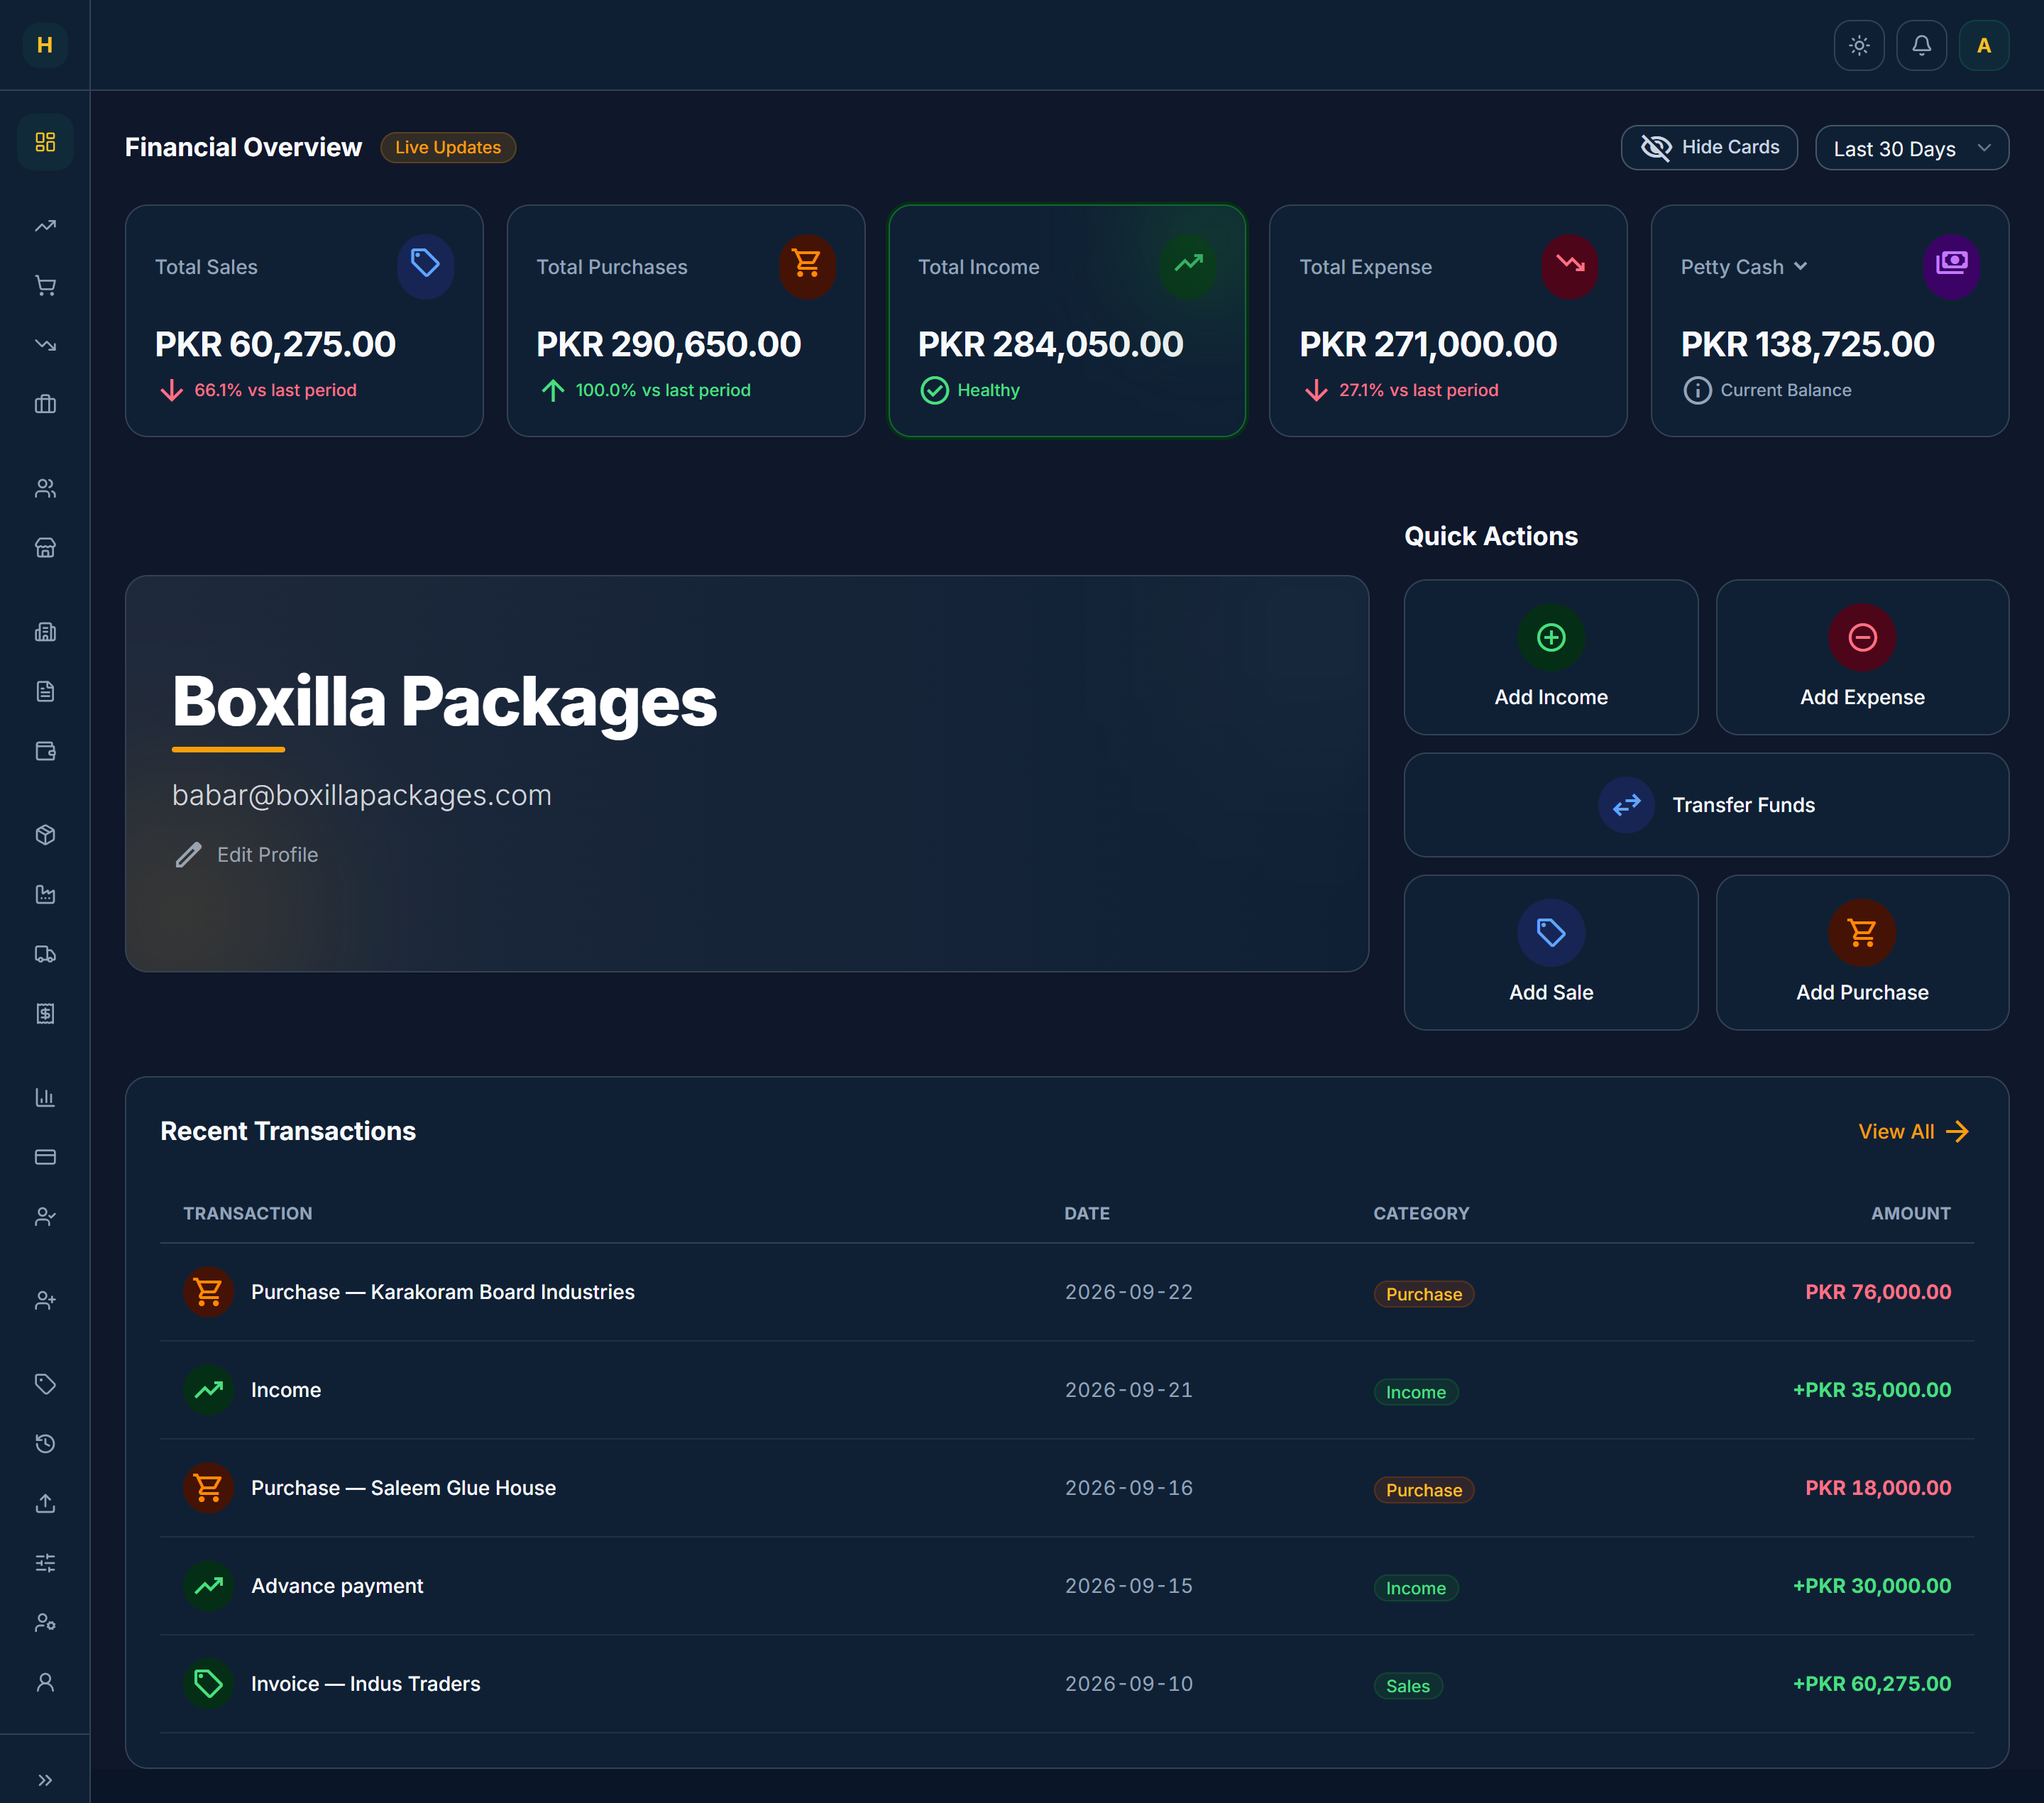The height and width of the screenshot is (1803, 2044).
Task: Click Edit Profile link
Action: click(x=246, y=855)
